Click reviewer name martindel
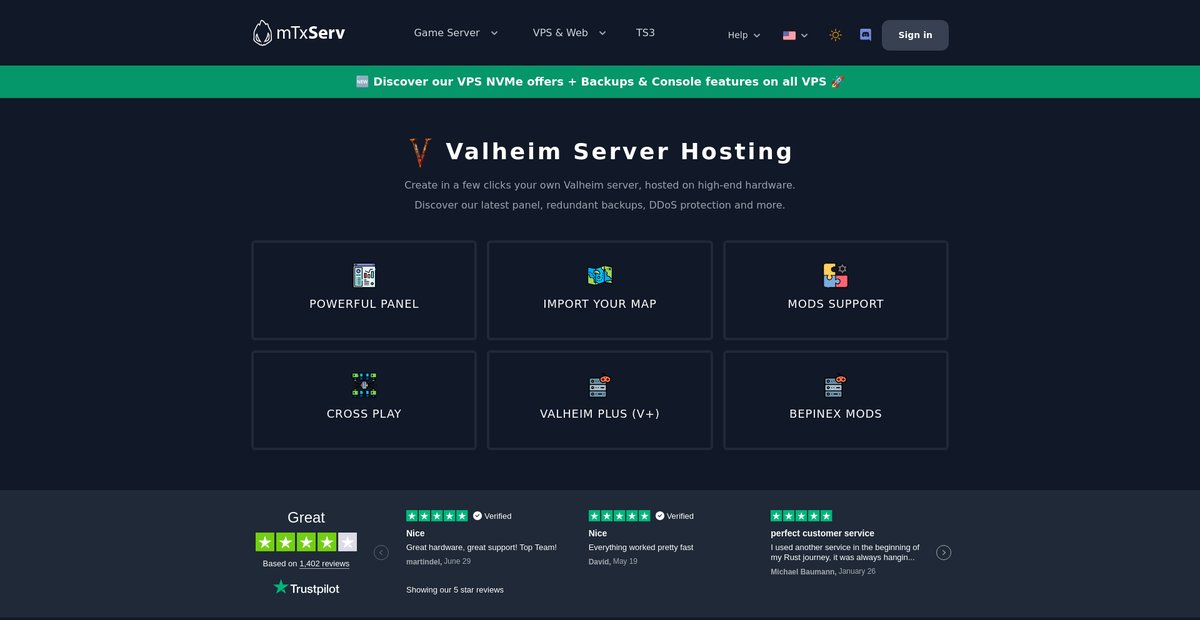This screenshot has width=1200, height=620. (x=423, y=561)
